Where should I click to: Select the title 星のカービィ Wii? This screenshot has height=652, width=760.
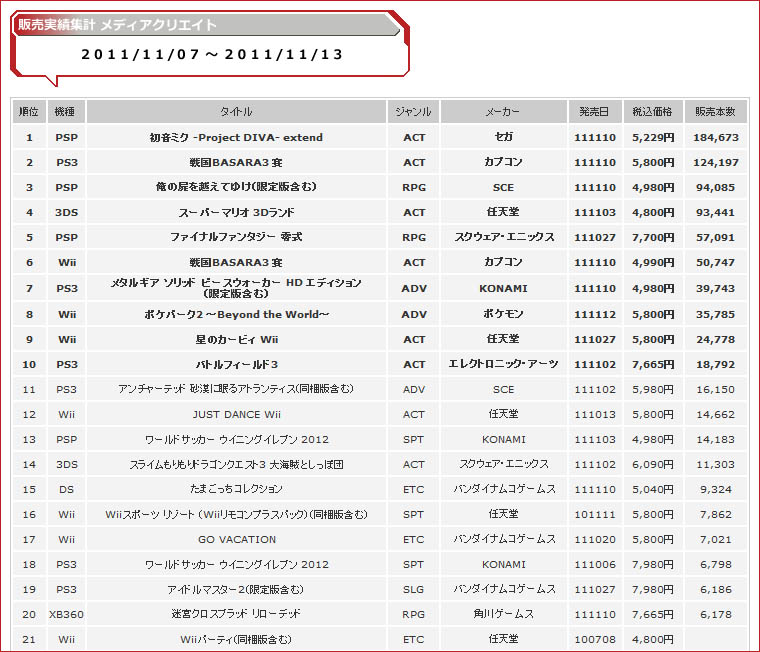pyautogui.click(x=237, y=339)
